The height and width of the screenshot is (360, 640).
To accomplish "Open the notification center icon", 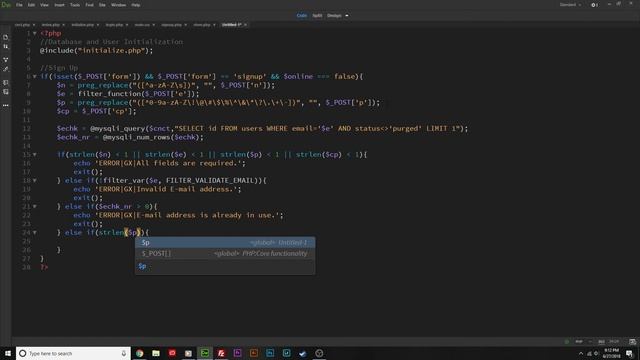I will [x=629, y=353].
